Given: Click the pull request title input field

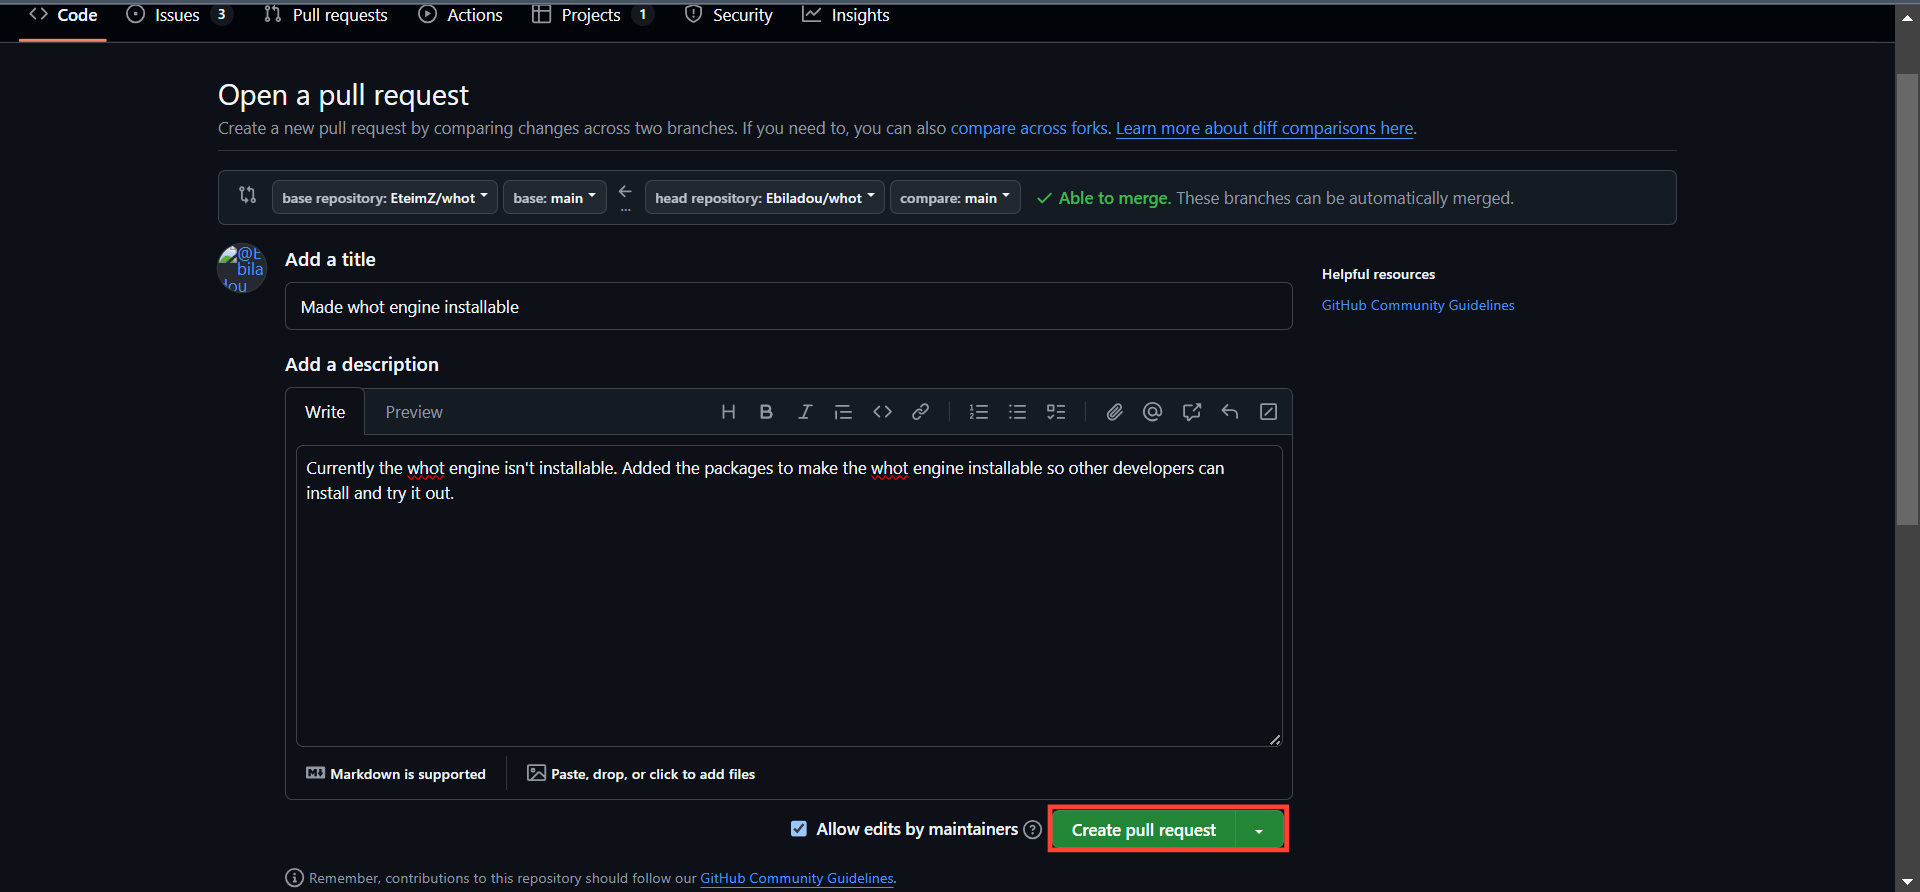Looking at the screenshot, I should tap(788, 306).
